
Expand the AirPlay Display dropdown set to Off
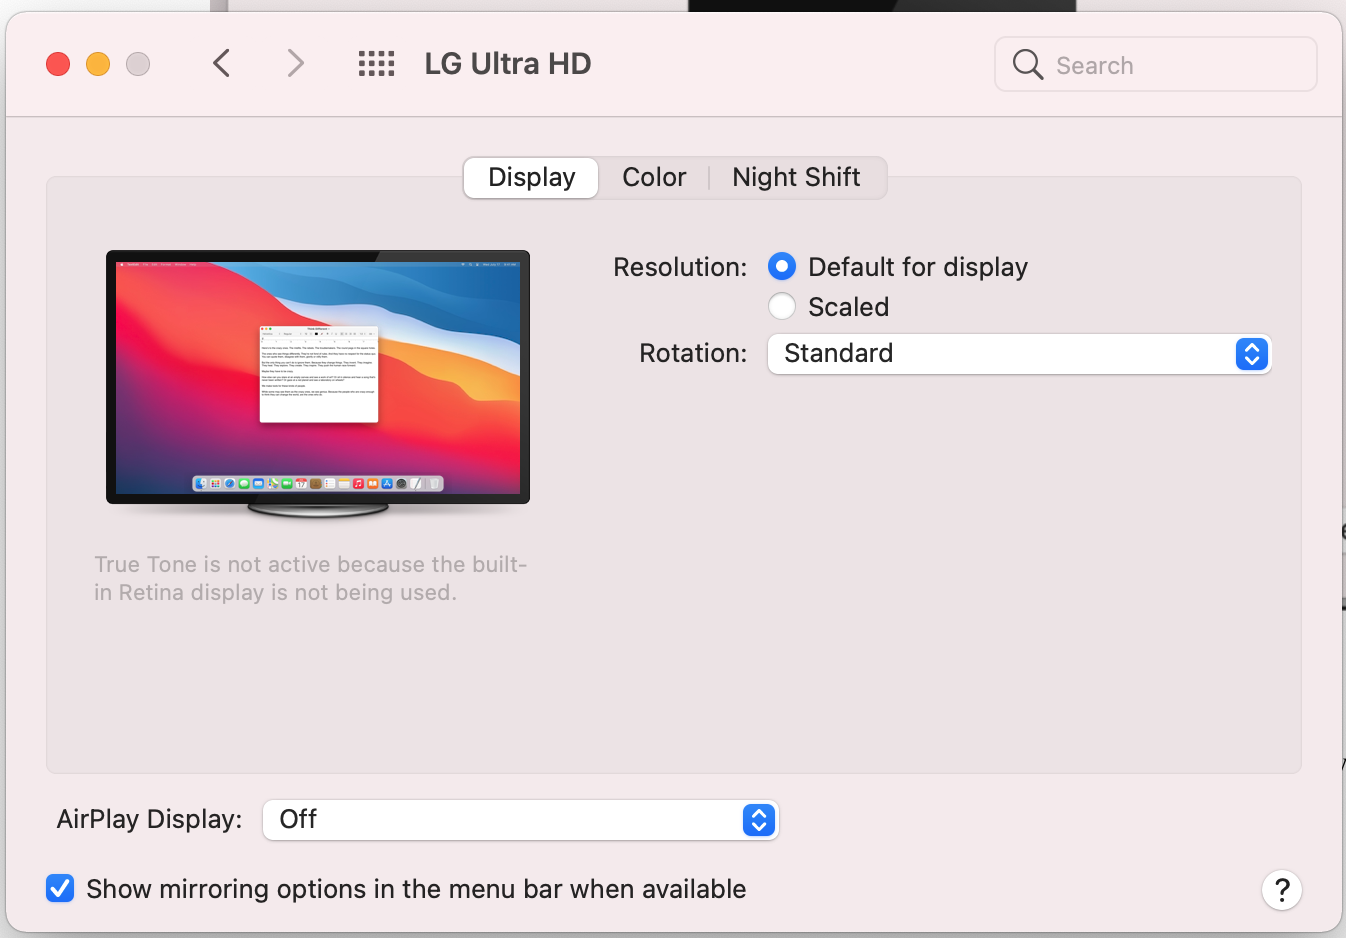[x=500, y=820]
